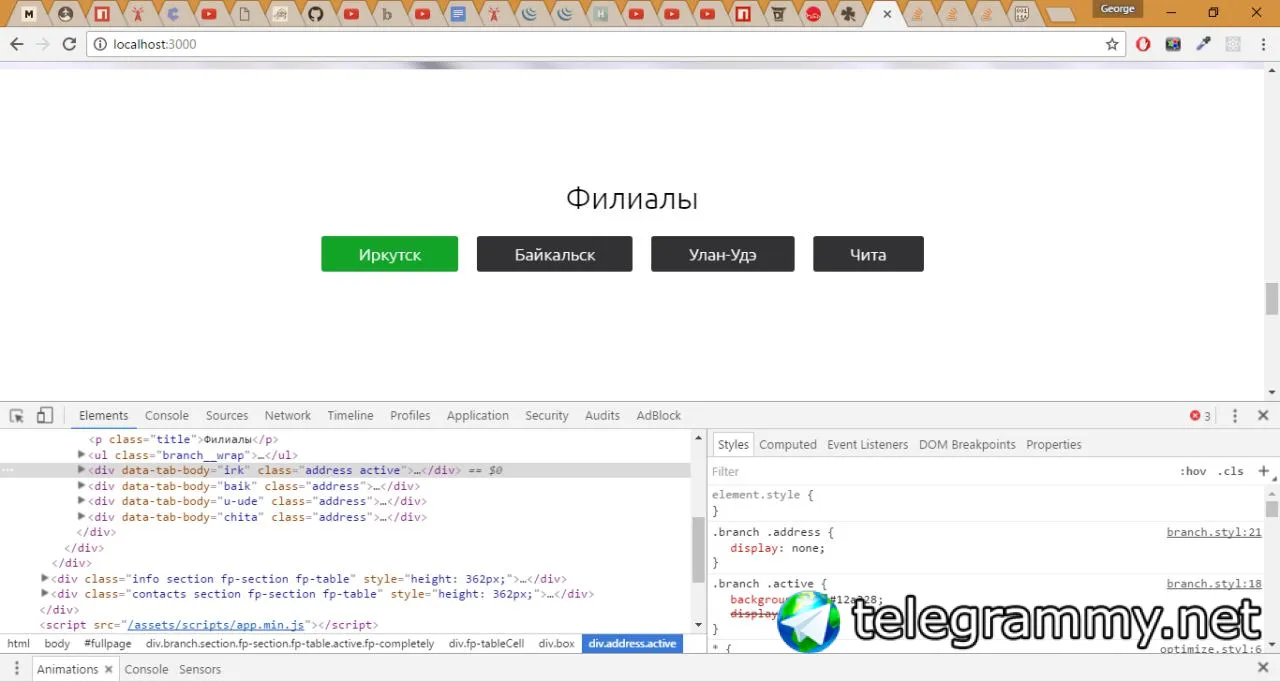Expand the info section div node

pyautogui.click(x=45, y=578)
